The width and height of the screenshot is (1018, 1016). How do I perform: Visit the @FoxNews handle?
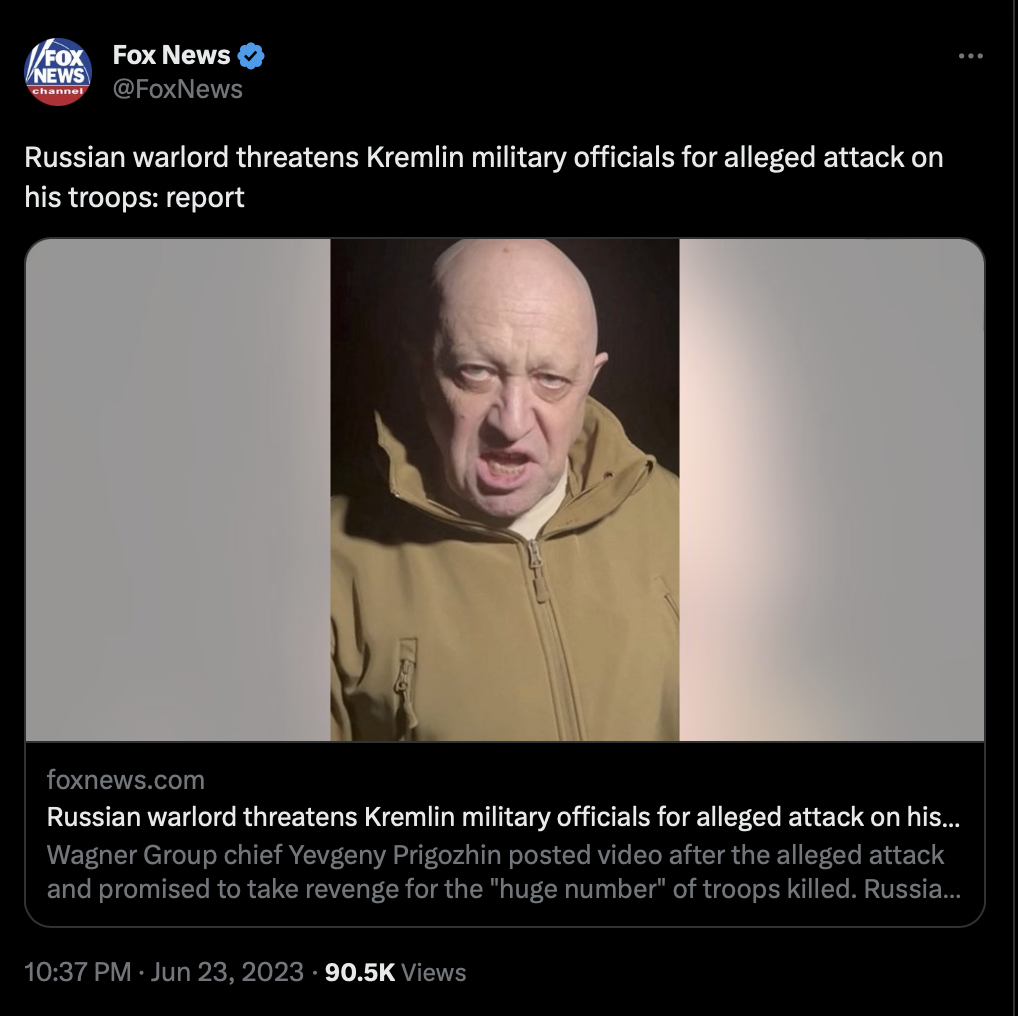177,89
